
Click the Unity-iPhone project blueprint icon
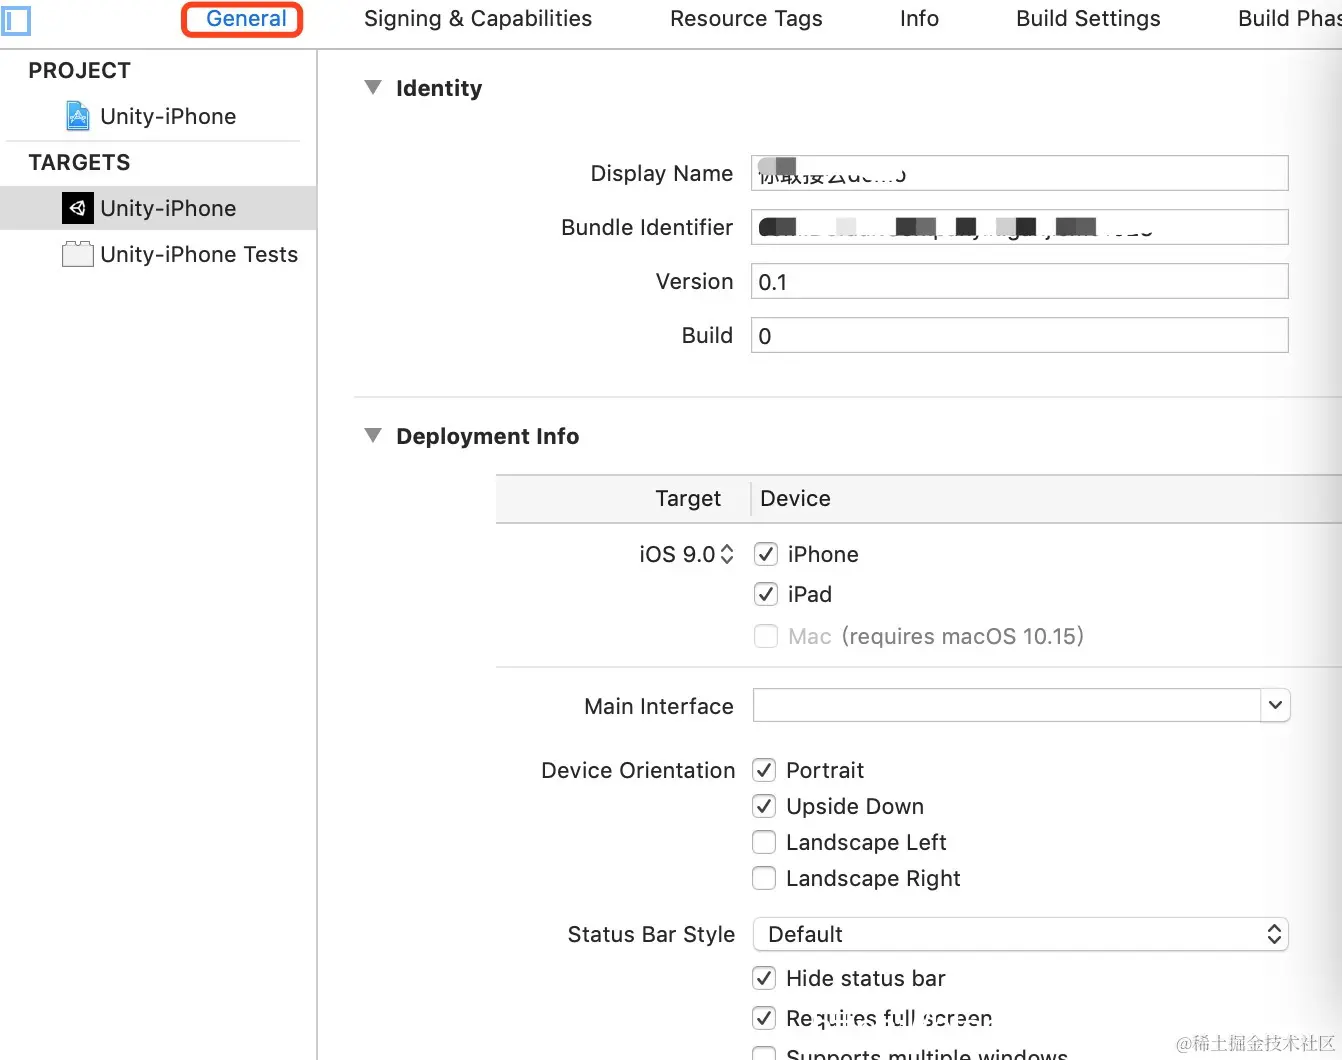coord(78,116)
